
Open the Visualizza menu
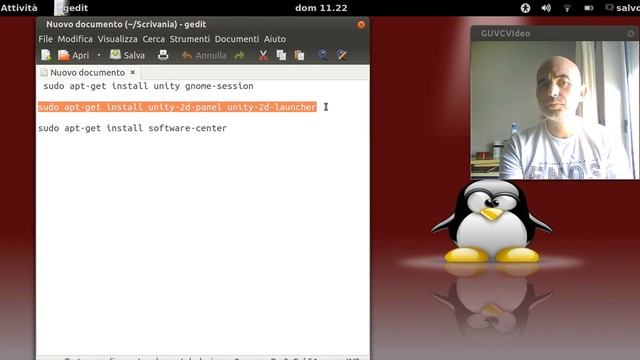118,39
